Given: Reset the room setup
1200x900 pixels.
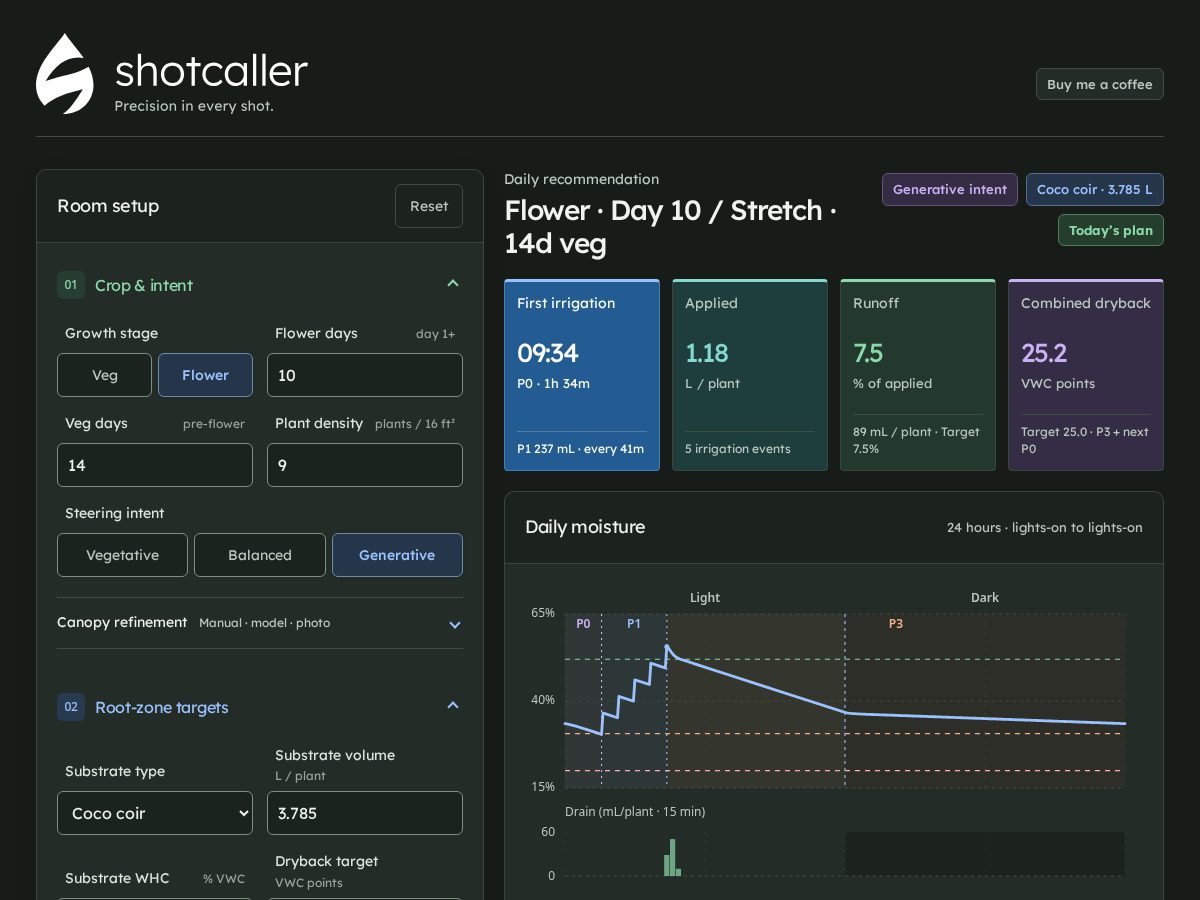Looking at the screenshot, I should click(x=429, y=206).
